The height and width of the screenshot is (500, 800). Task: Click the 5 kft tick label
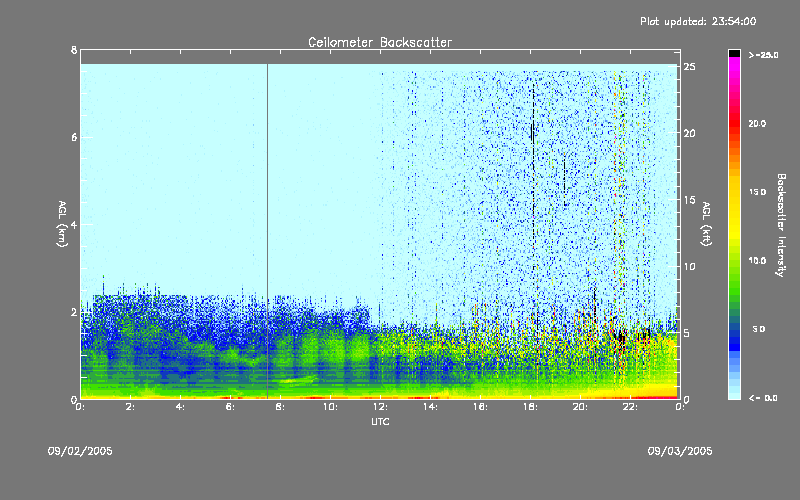pyautogui.click(x=687, y=333)
